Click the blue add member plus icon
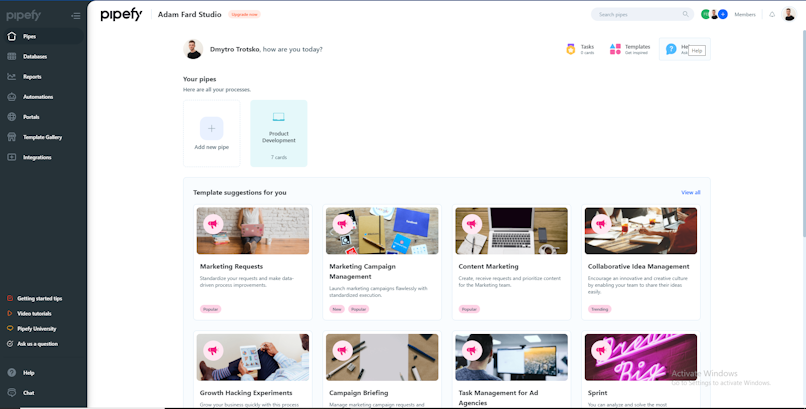Viewport: 806px width, 409px height. [723, 14]
